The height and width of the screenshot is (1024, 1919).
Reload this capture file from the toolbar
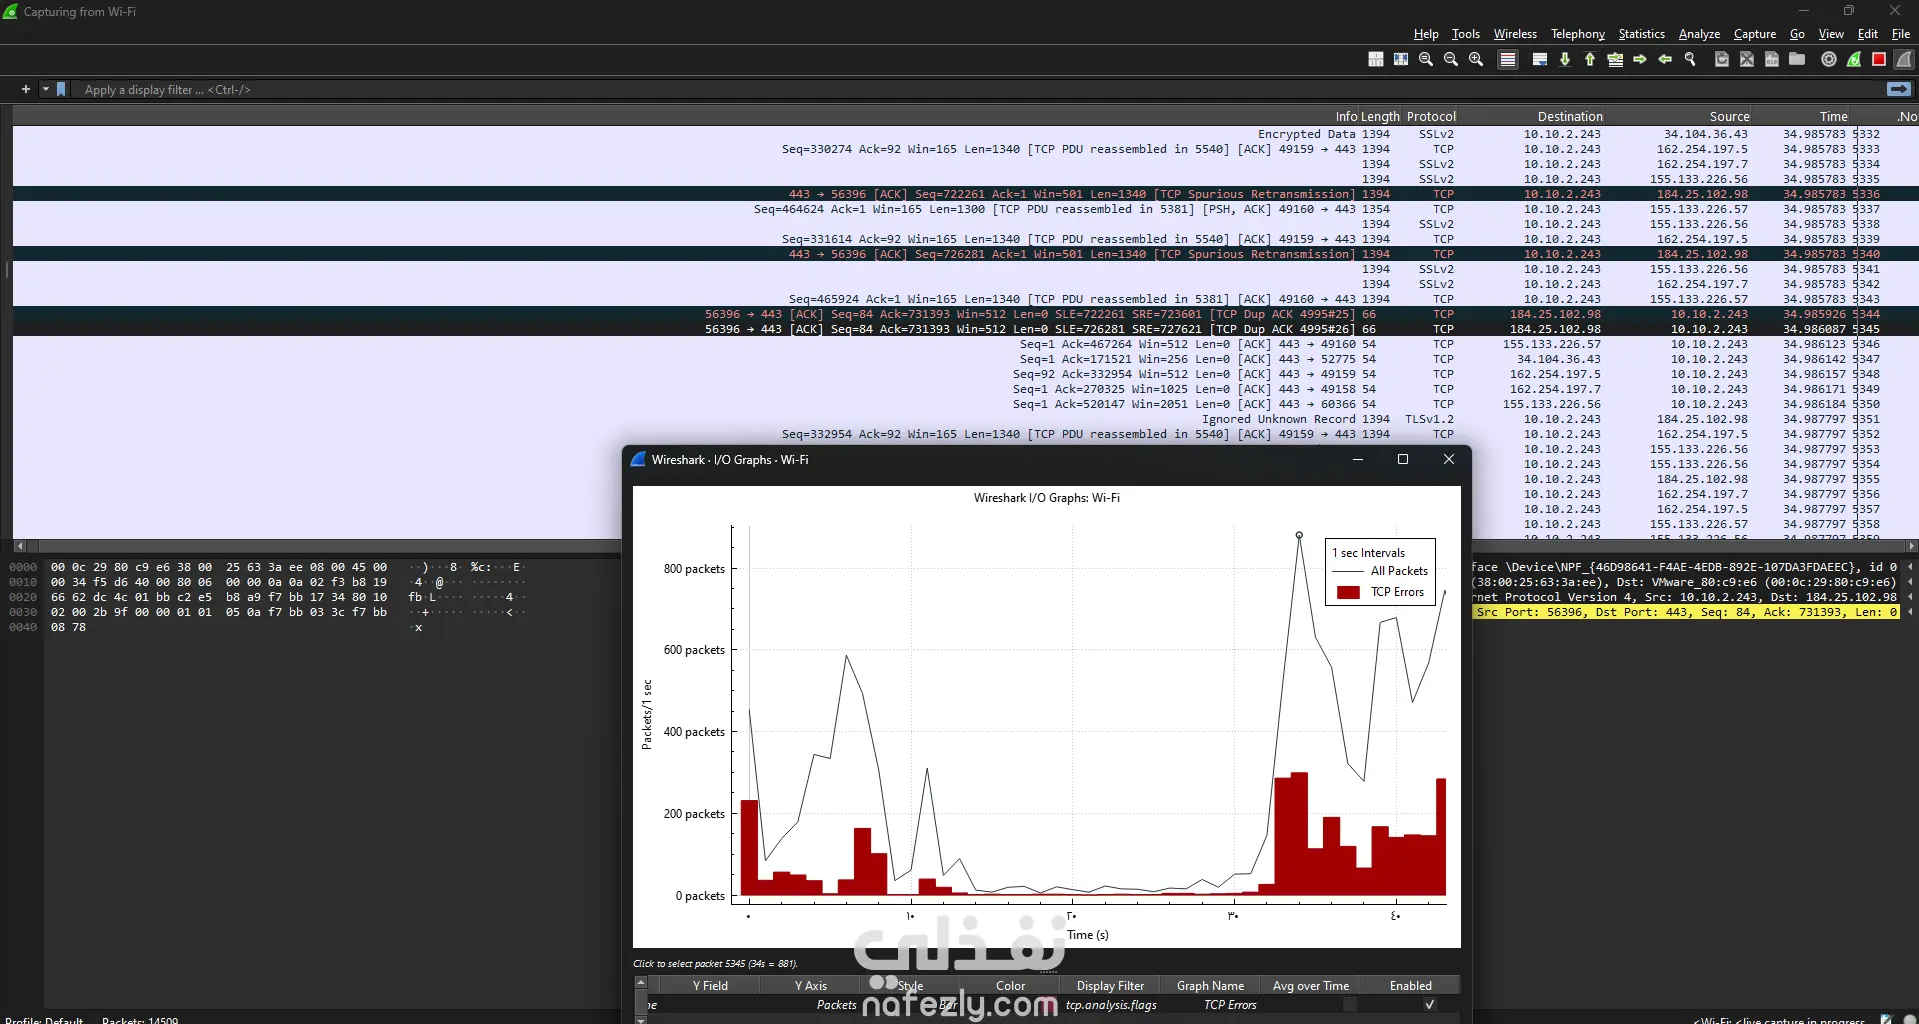(1722, 59)
